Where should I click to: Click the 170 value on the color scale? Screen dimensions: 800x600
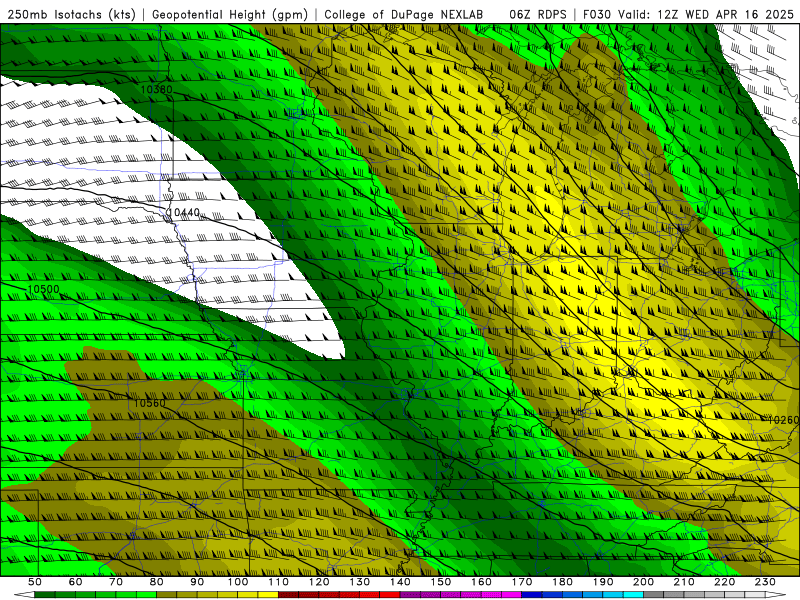pos(522,582)
